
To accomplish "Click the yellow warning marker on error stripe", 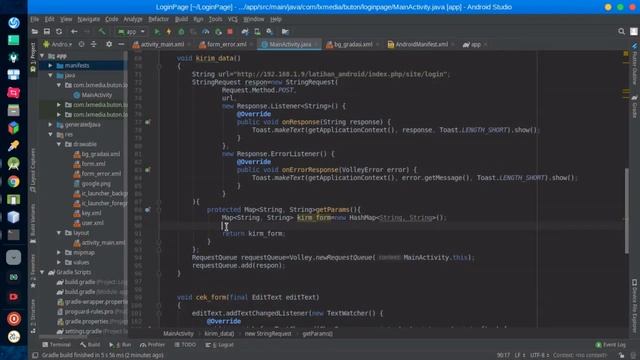I will tap(626, 53).
